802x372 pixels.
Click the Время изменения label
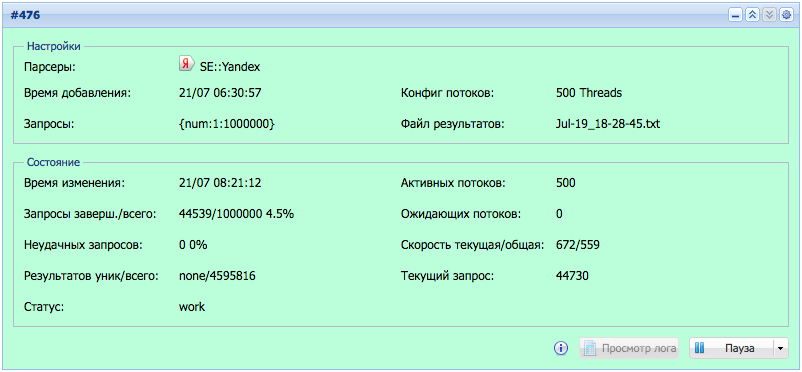75,183
